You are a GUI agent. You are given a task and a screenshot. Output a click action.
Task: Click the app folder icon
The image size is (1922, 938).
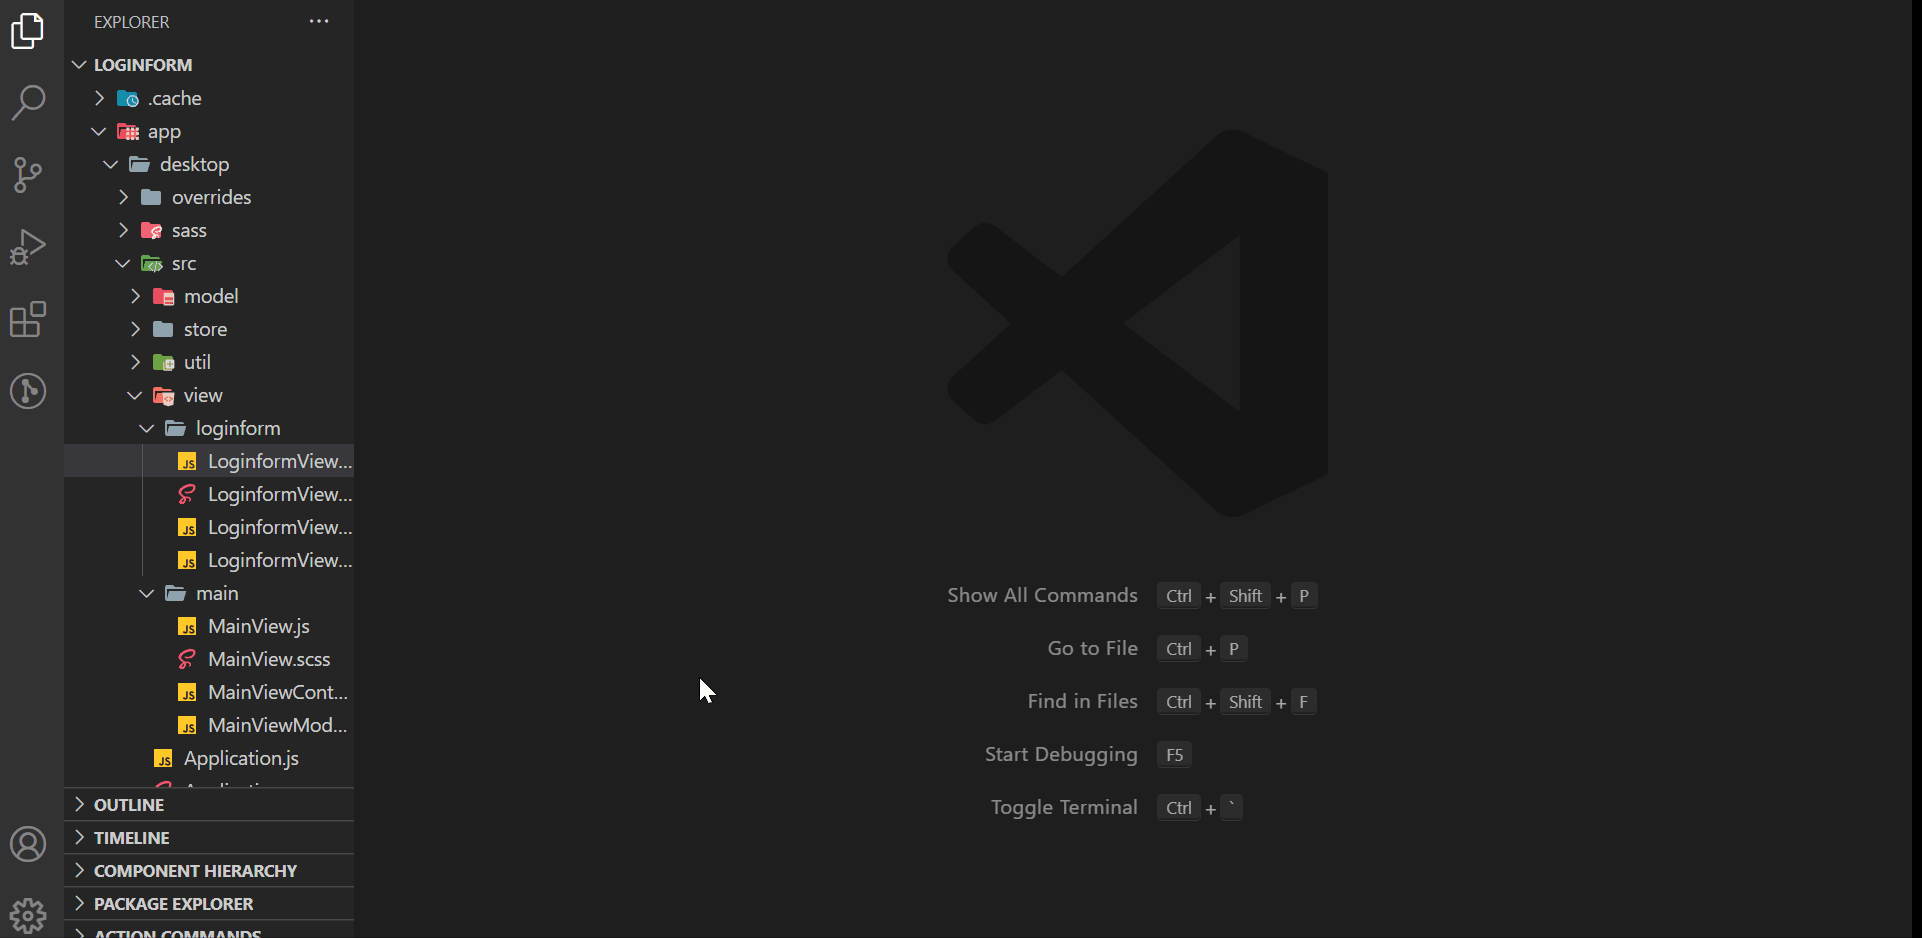(x=128, y=131)
